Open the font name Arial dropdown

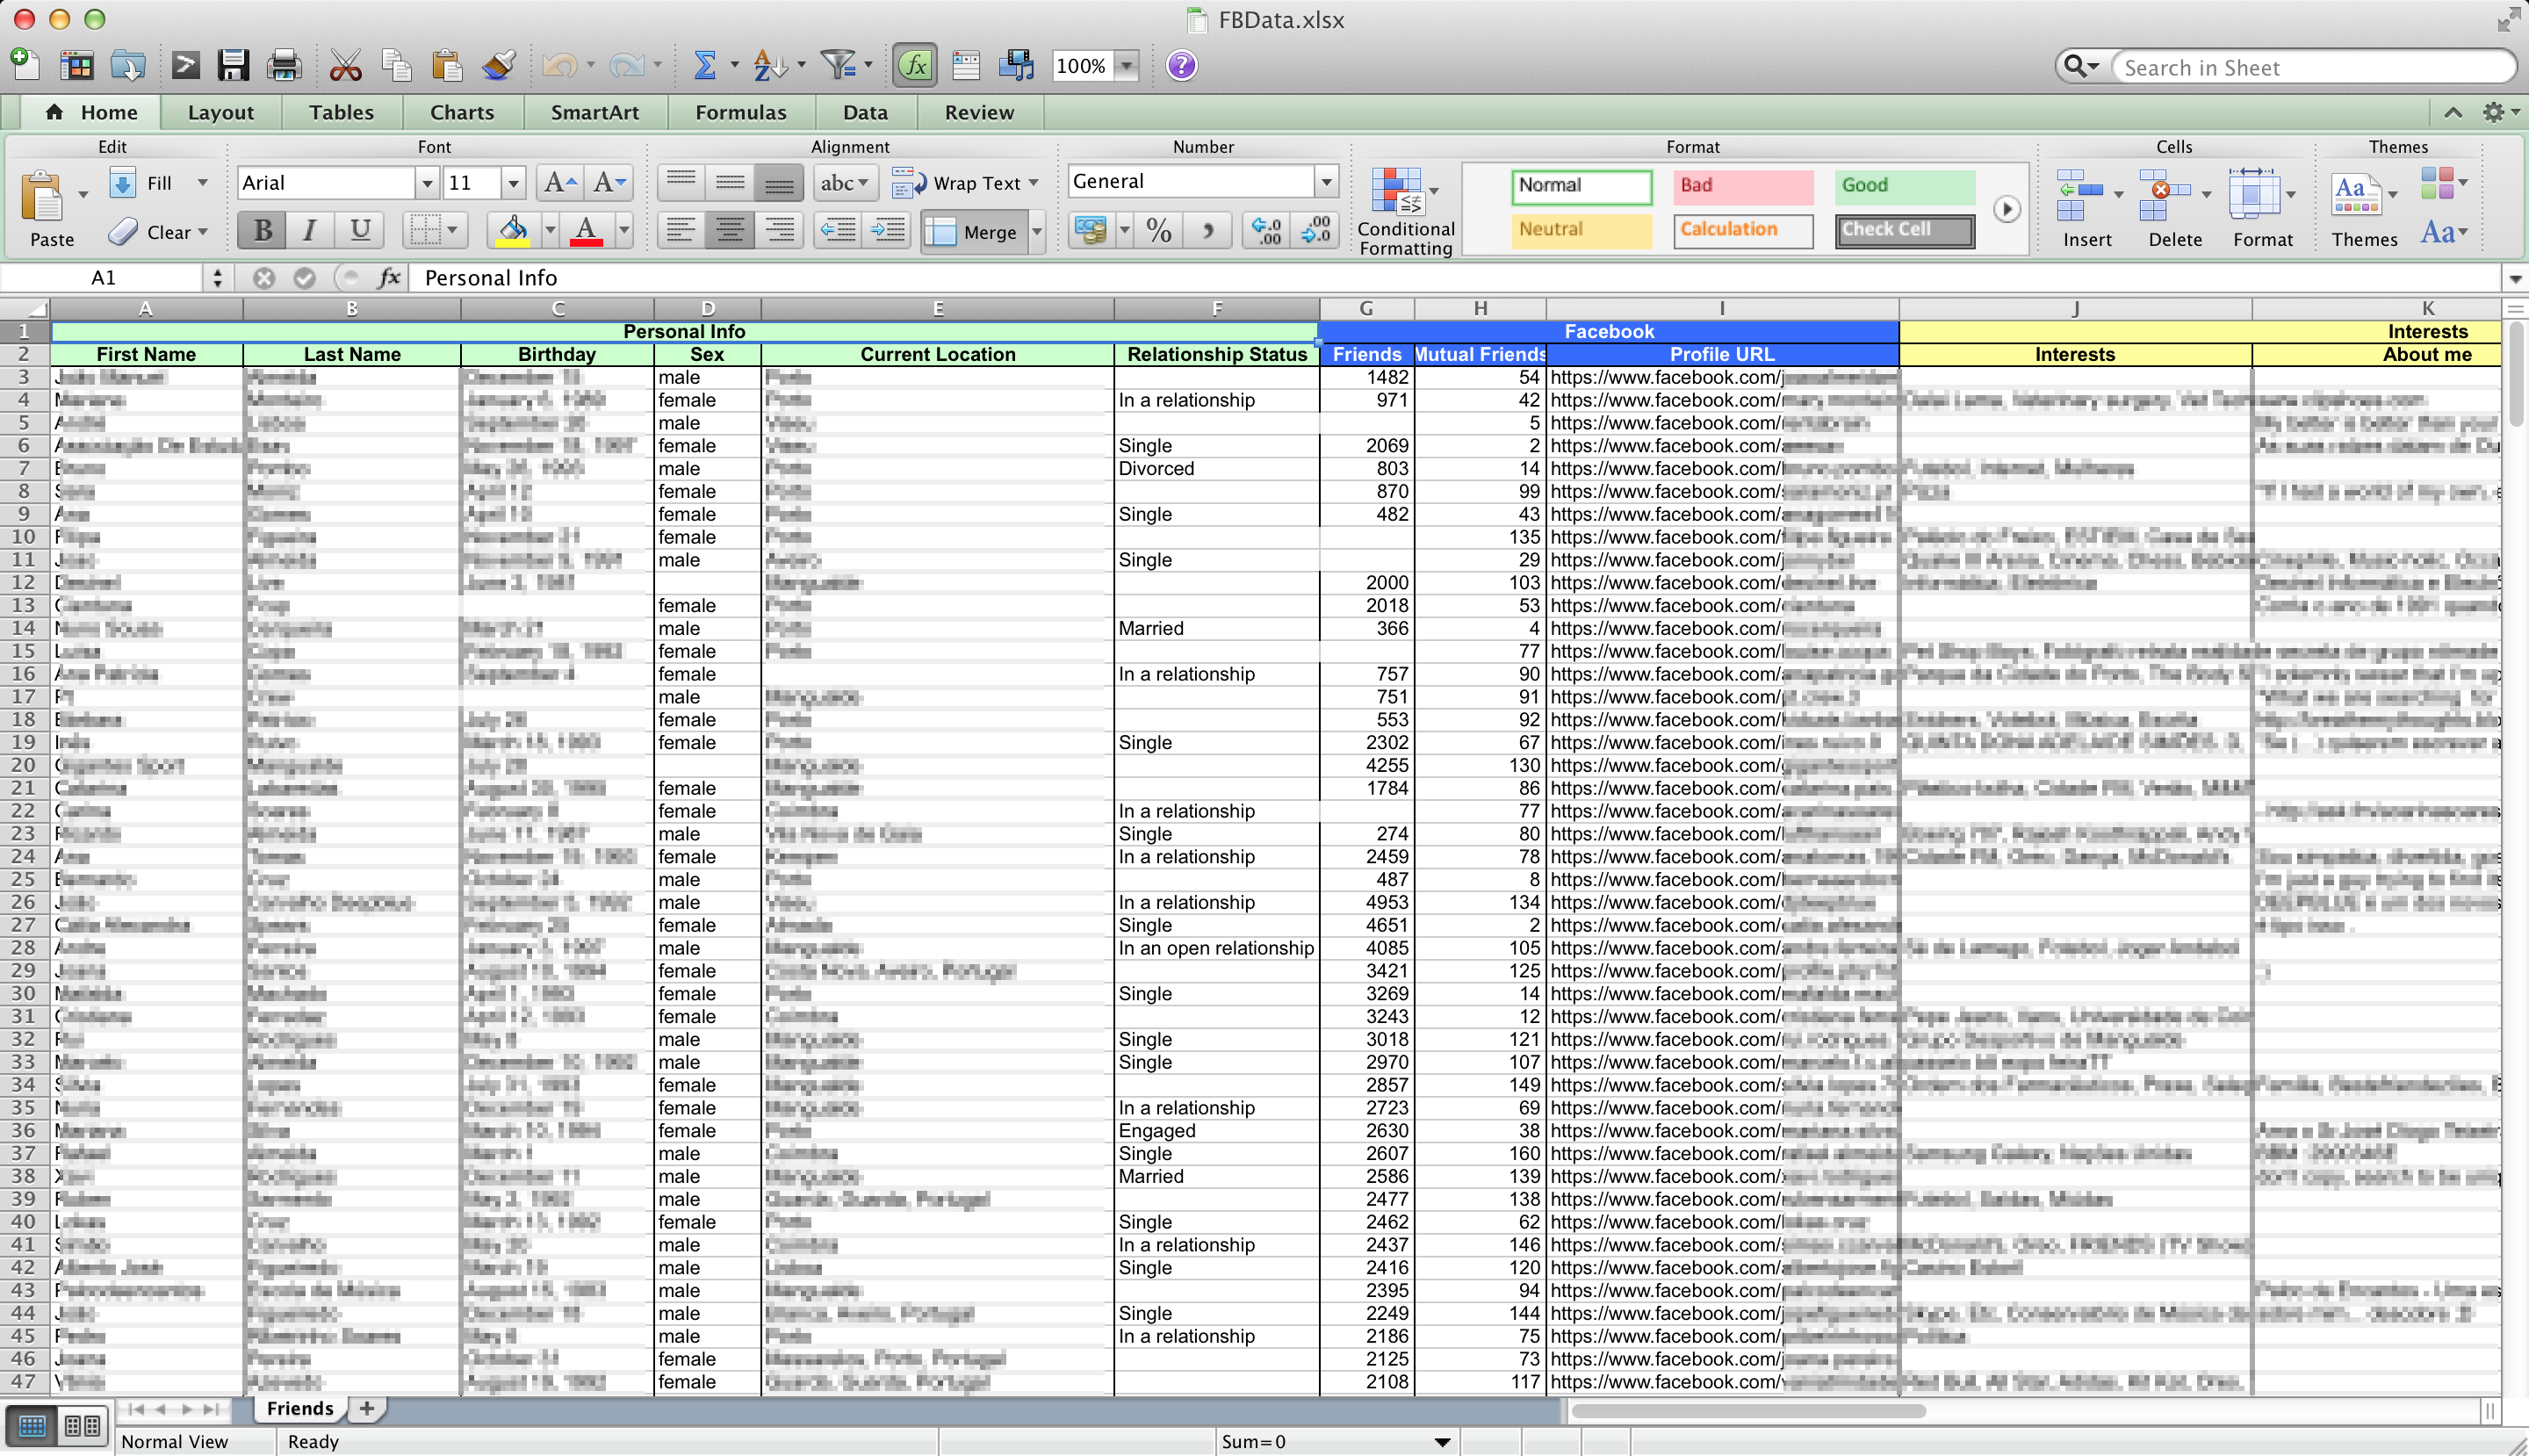[427, 183]
